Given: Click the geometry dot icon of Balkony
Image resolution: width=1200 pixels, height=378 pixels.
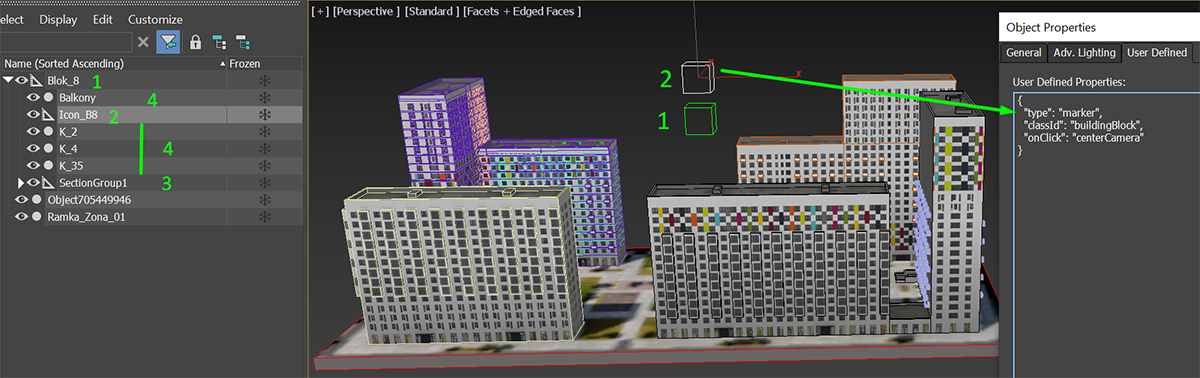Looking at the screenshot, I should tap(48, 98).
